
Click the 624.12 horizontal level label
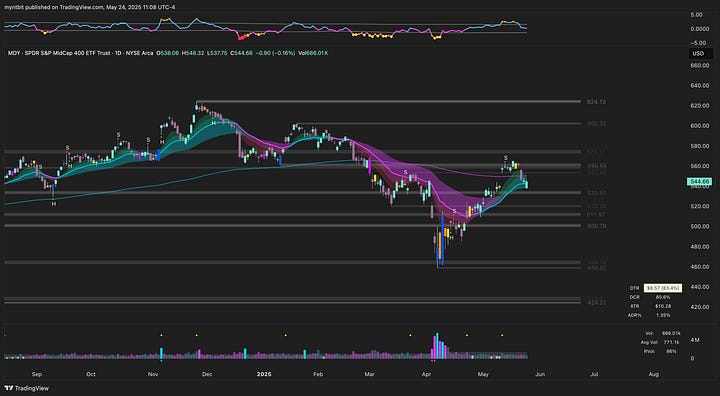[596, 102]
